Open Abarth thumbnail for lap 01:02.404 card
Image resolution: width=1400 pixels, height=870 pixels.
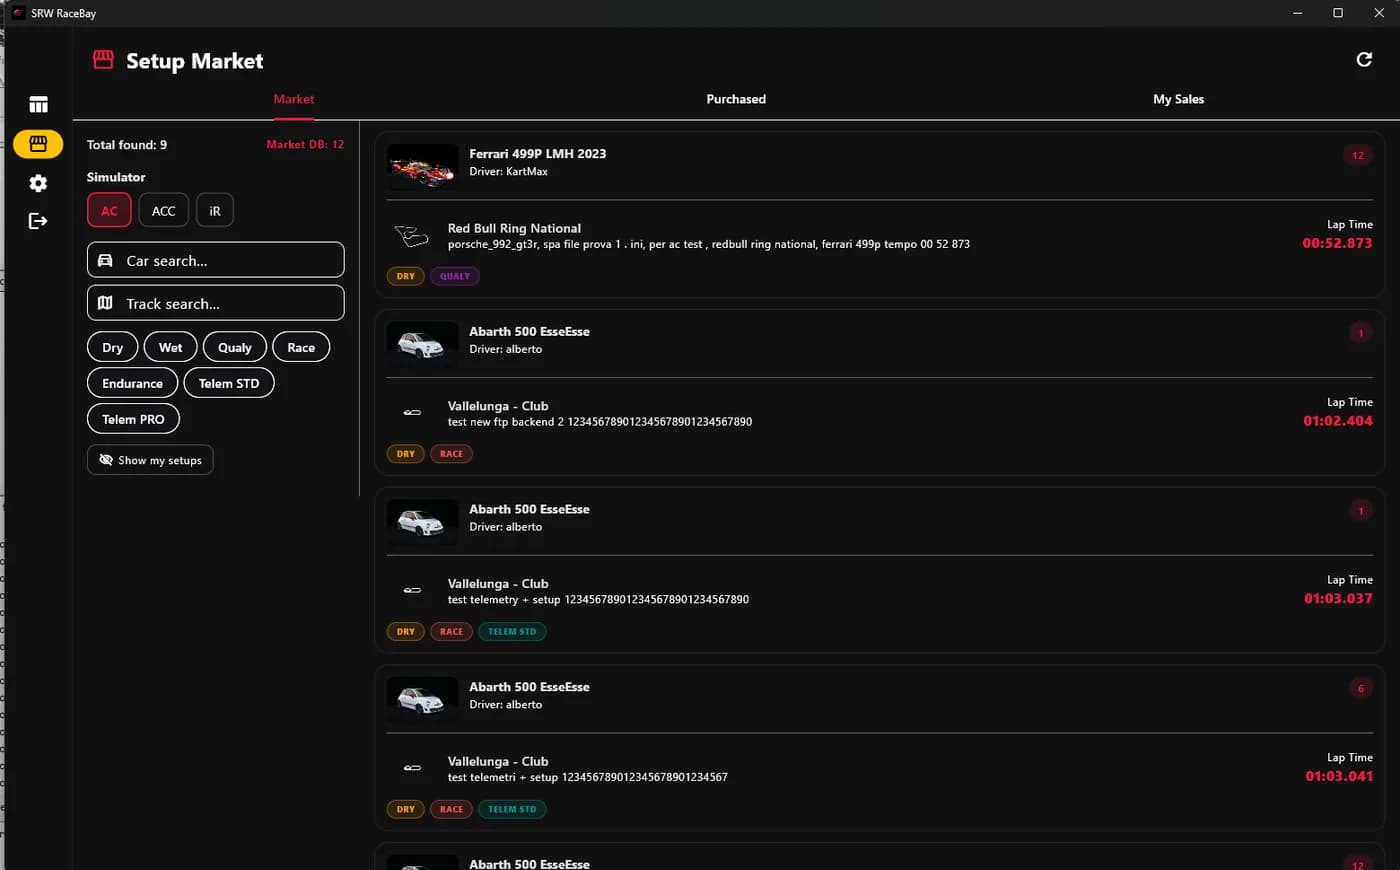click(x=422, y=344)
